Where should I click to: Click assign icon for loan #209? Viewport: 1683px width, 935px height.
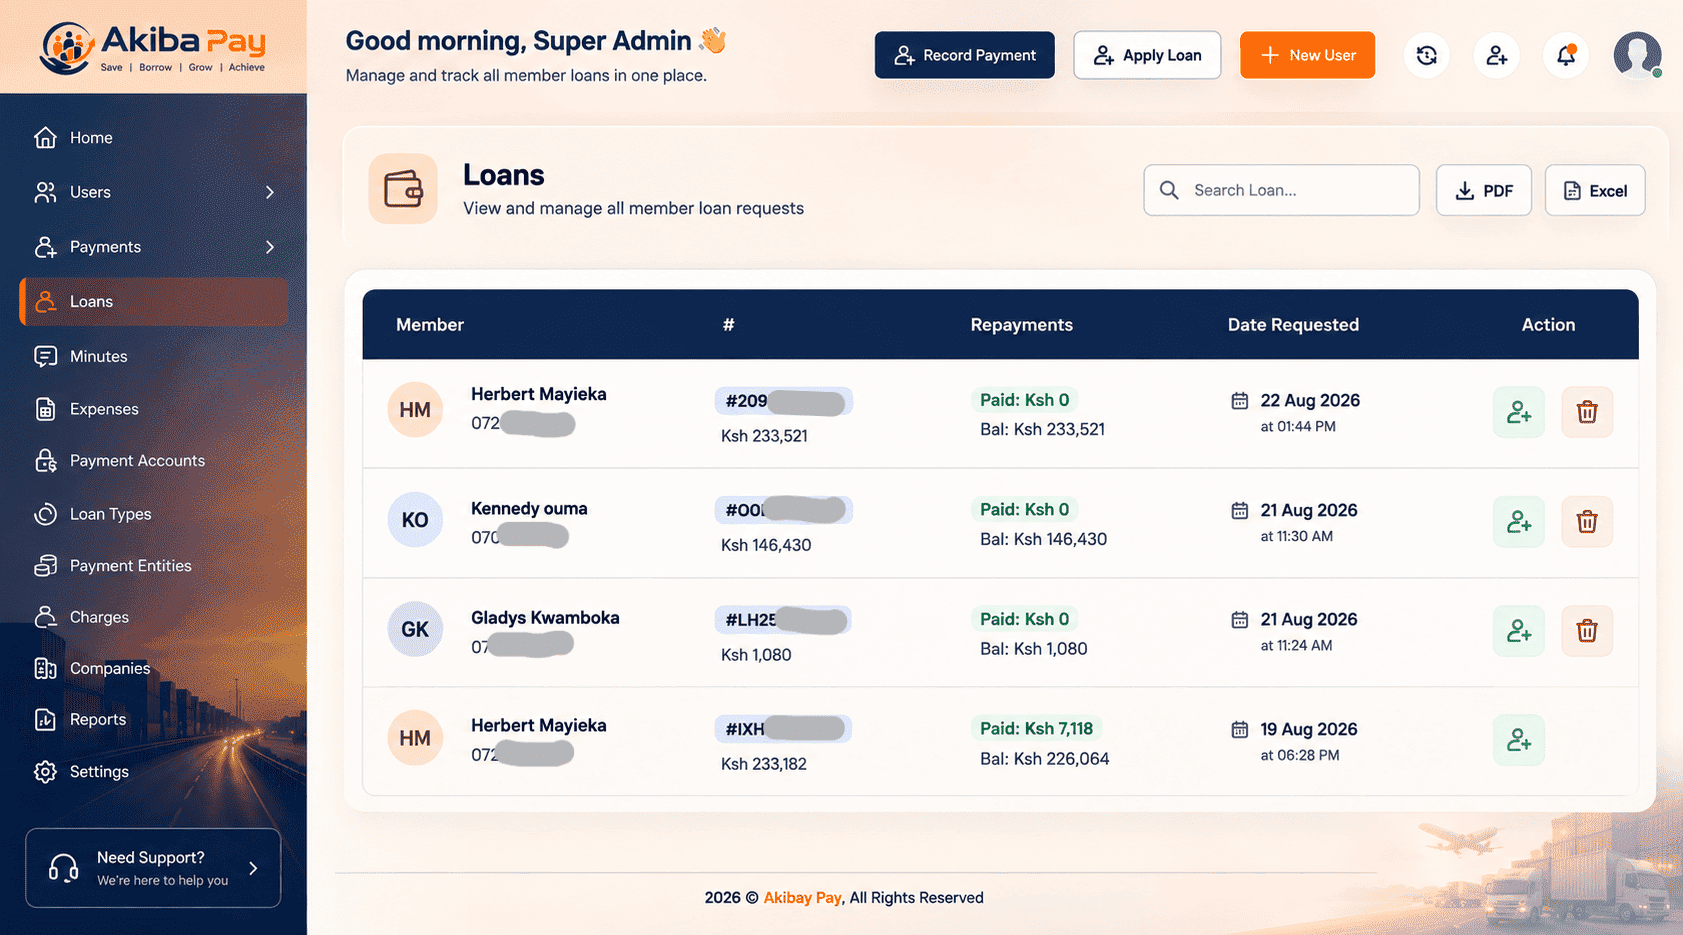(1519, 412)
